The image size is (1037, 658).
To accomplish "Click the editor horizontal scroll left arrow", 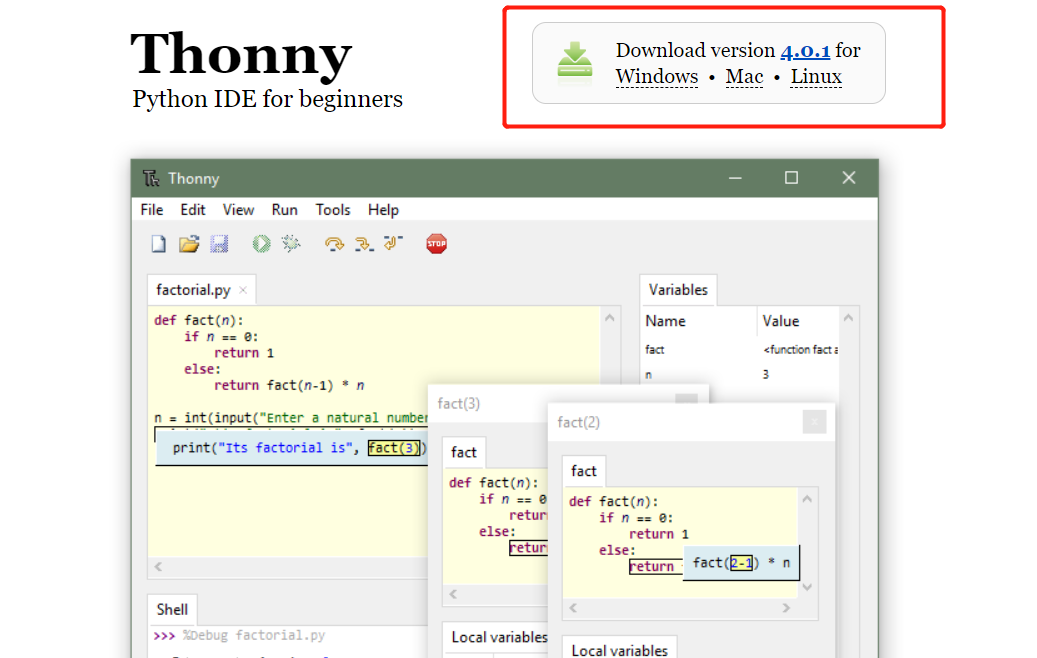I will pos(158,567).
